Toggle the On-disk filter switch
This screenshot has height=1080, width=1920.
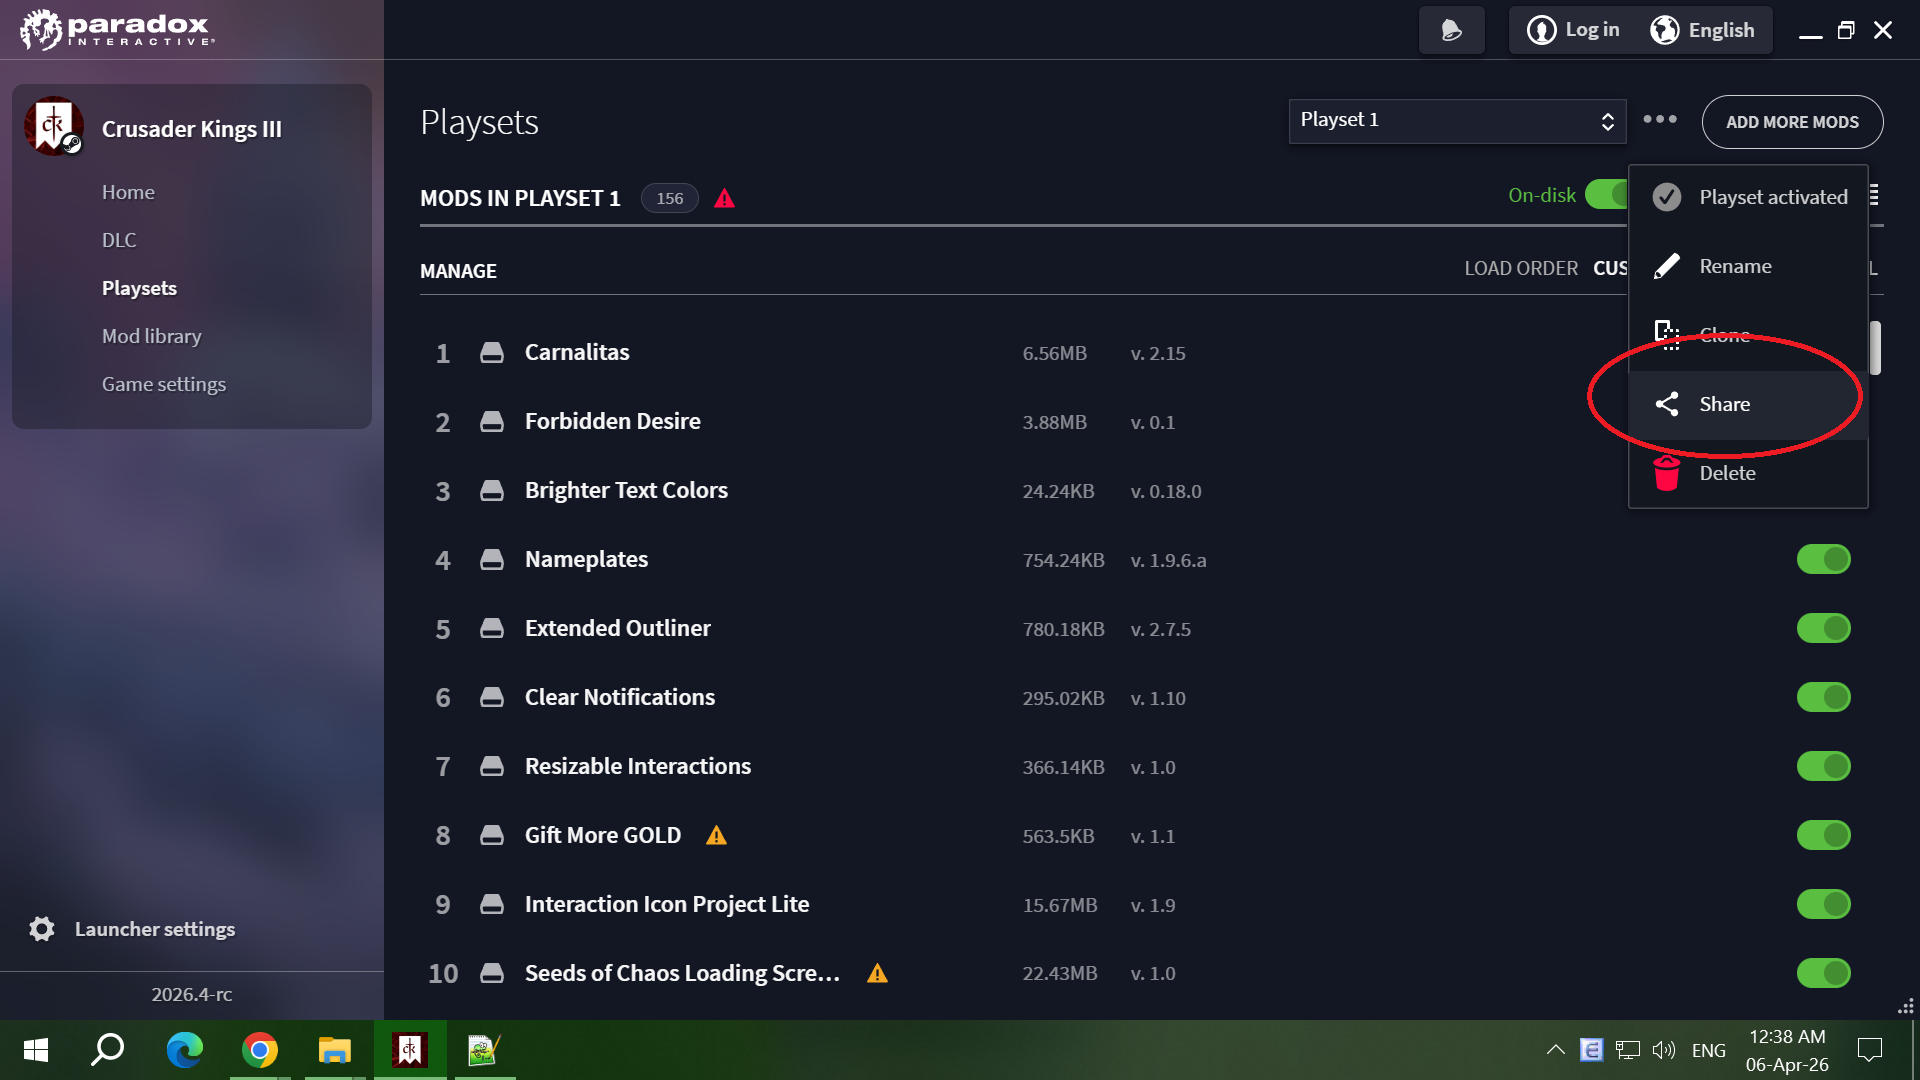1607,194
